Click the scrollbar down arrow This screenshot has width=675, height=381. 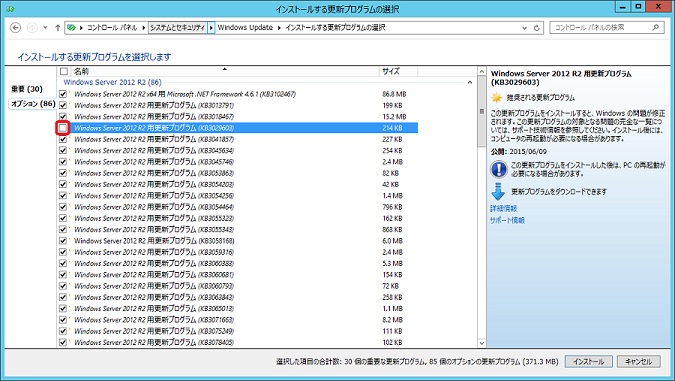tap(482, 343)
